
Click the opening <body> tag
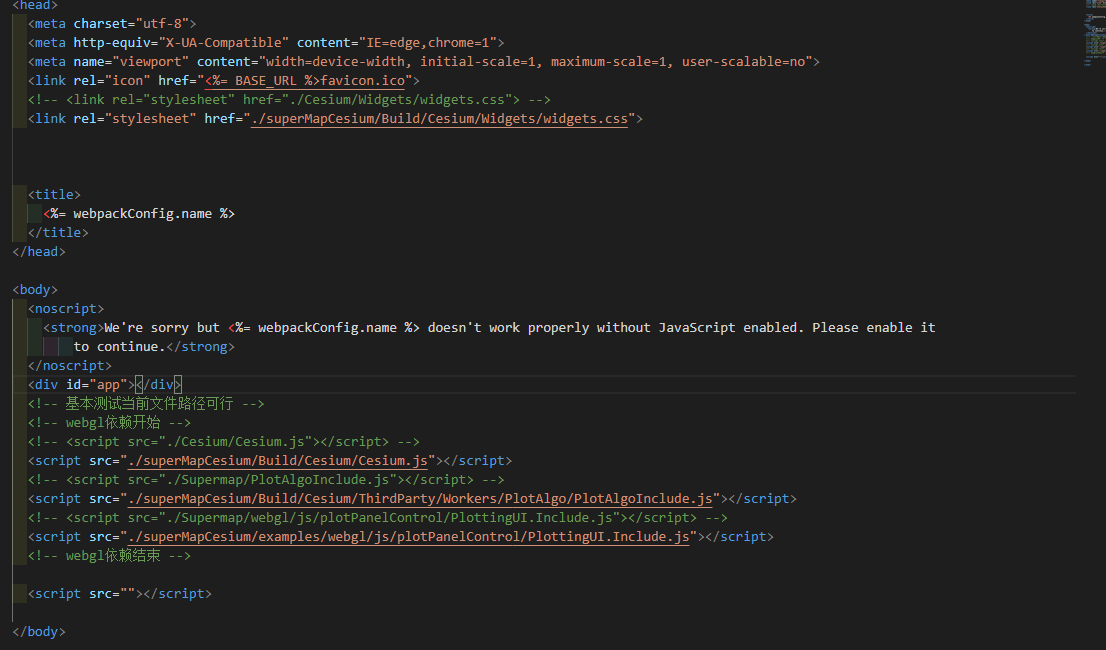[x=35, y=290]
